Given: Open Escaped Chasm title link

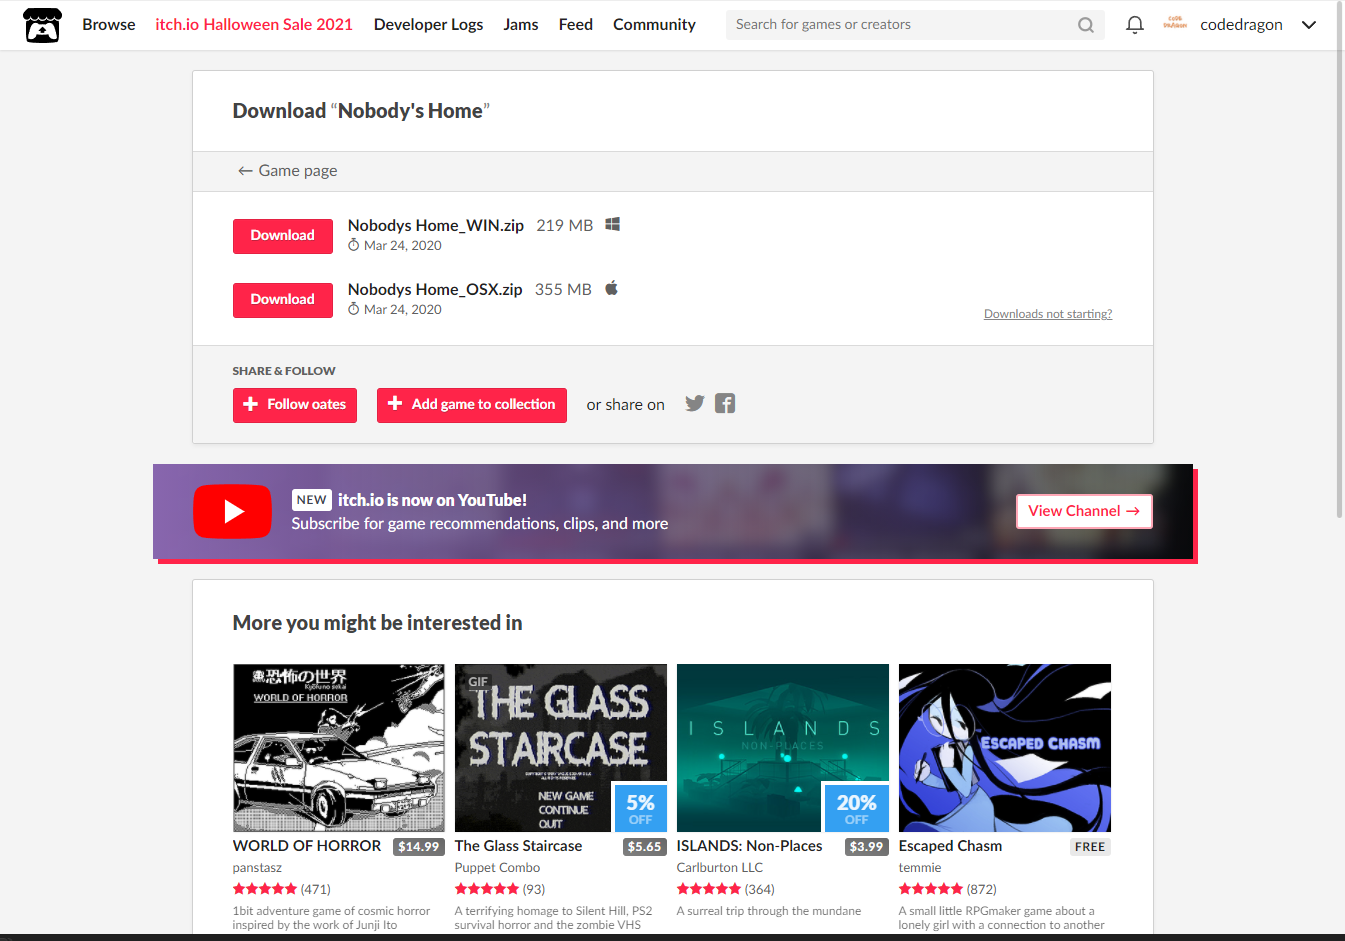Looking at the screenshot, I should (x=950, y=846).
